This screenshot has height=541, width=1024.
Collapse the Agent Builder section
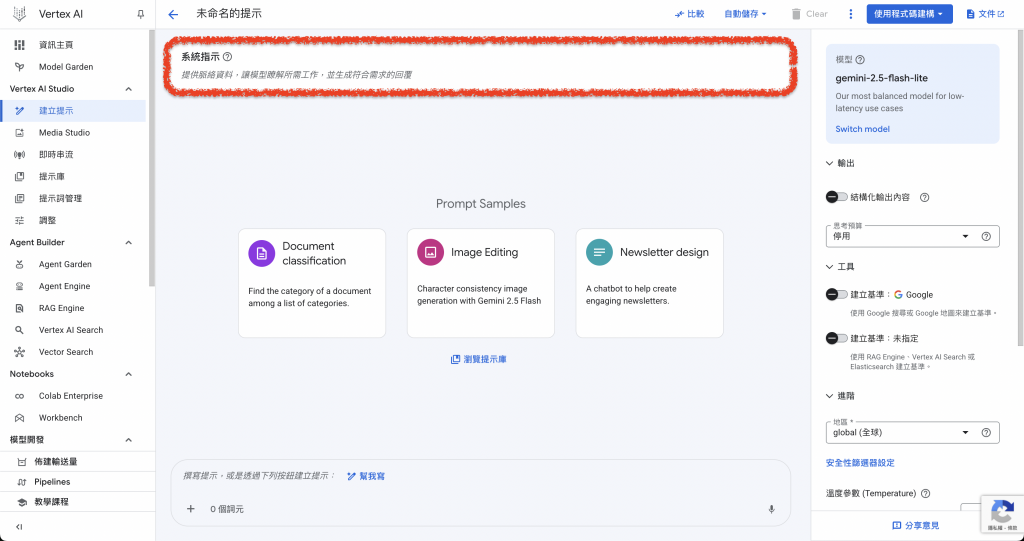coord(129,242)
